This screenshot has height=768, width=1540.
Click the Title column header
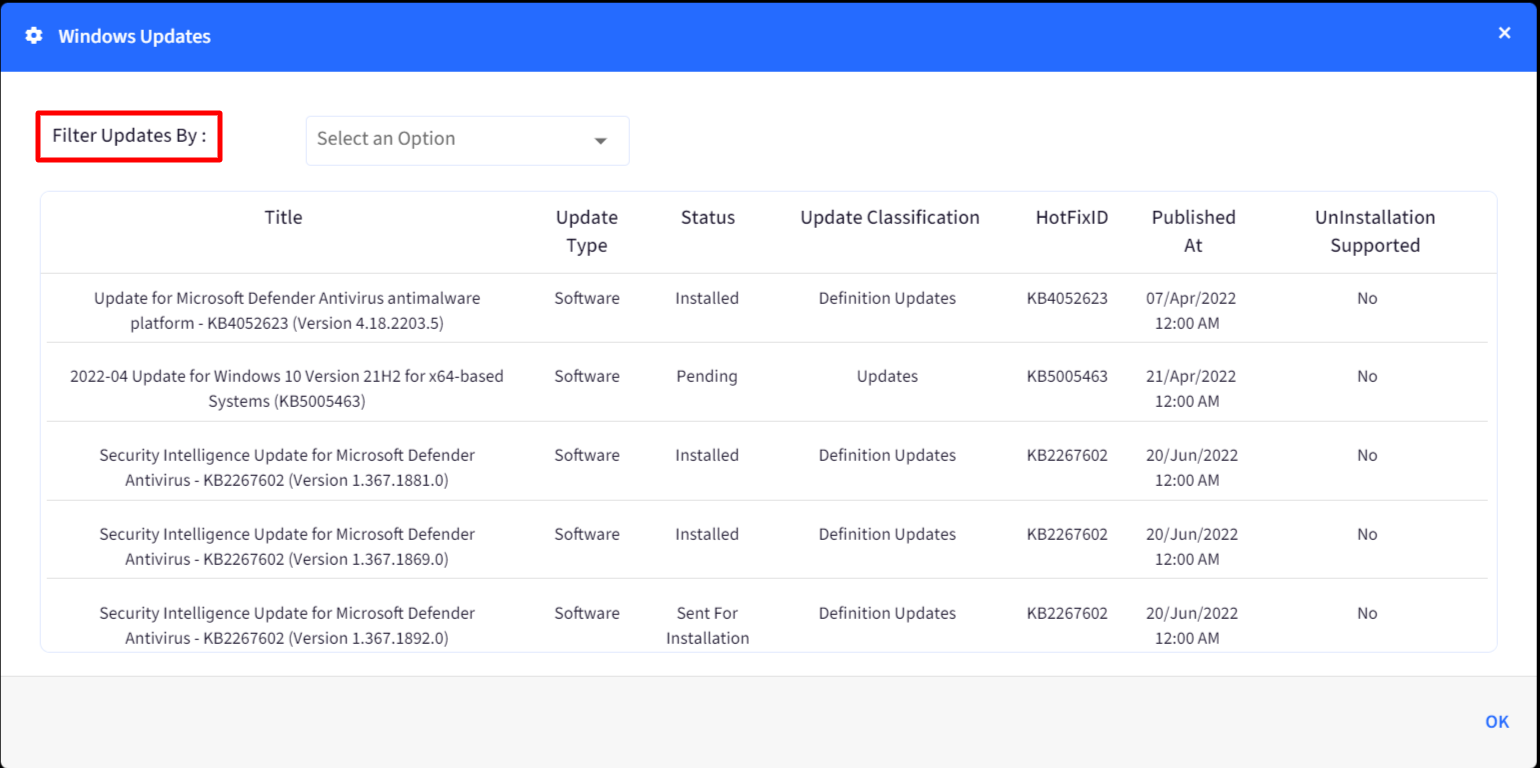click(x=283, y=217)
